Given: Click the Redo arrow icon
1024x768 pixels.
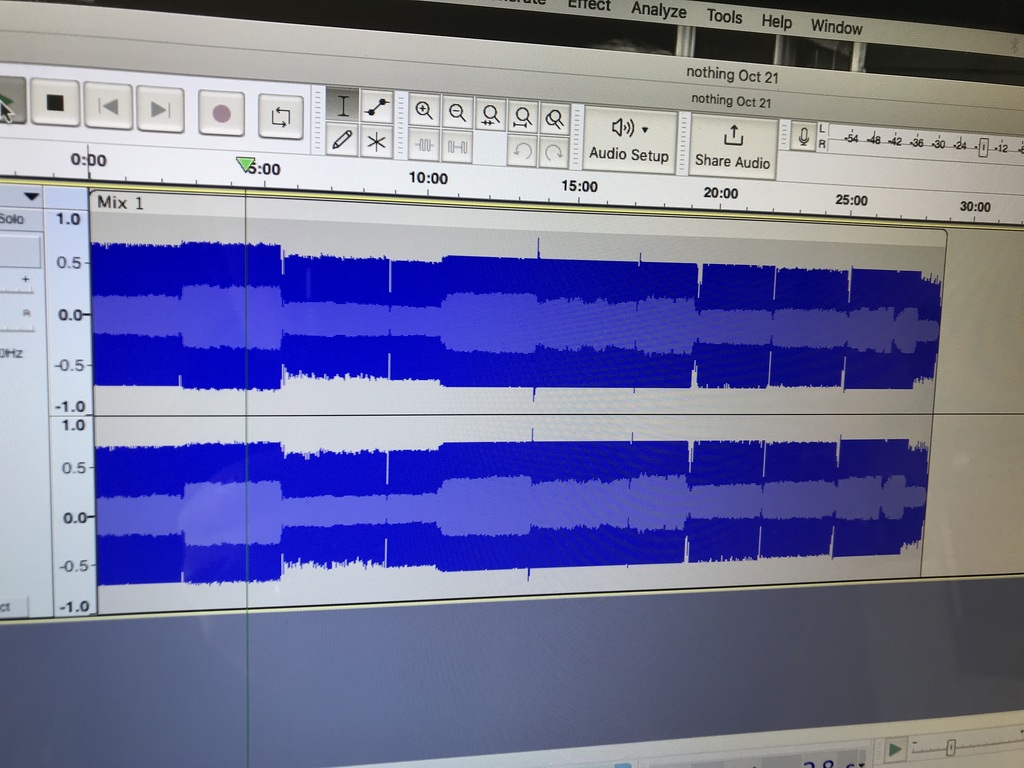Looking at the screenshot, I should 554,153.
